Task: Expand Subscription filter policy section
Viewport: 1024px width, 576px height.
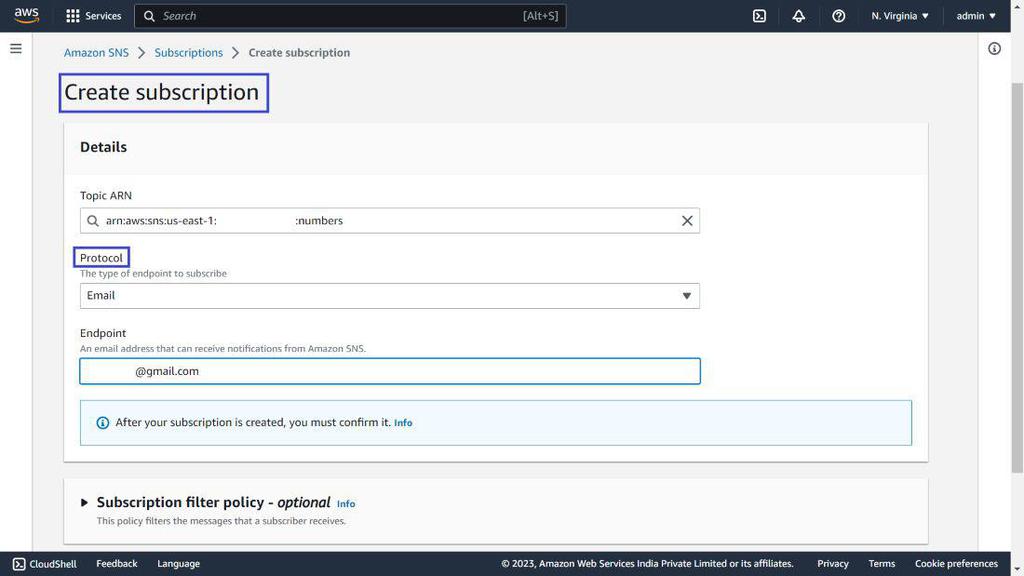Action: (x=84, y=502)
